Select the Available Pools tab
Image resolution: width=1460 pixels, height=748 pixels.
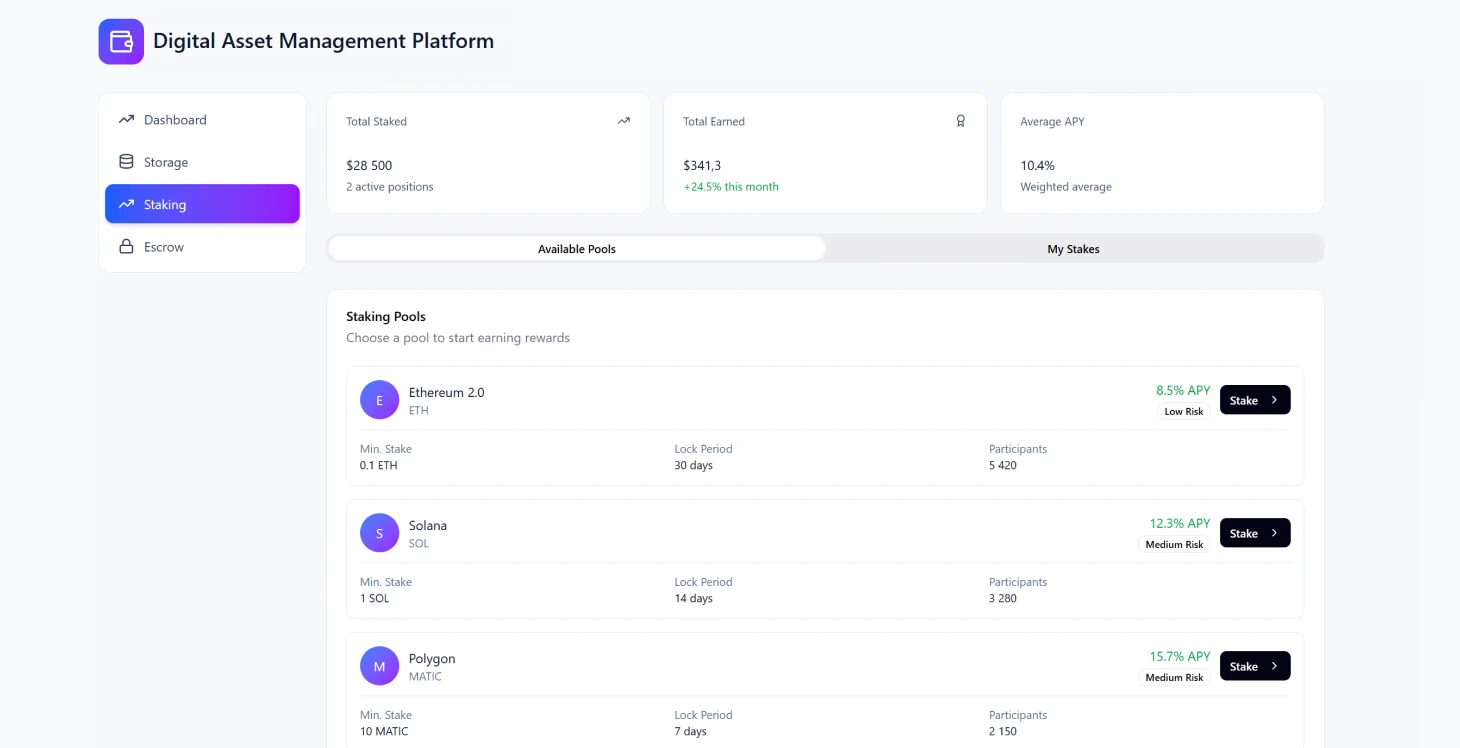coord(577,248)
